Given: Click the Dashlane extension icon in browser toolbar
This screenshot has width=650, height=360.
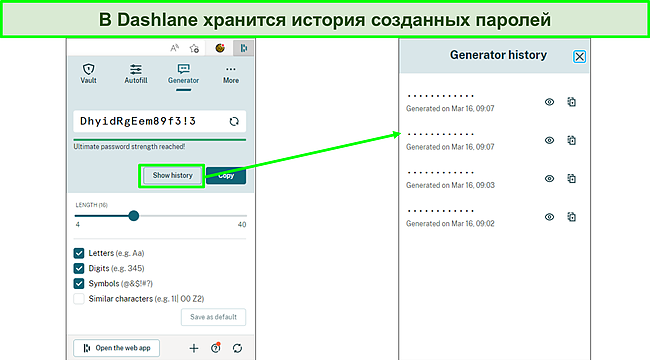Looking at the screenshot, I should point(244,48).
